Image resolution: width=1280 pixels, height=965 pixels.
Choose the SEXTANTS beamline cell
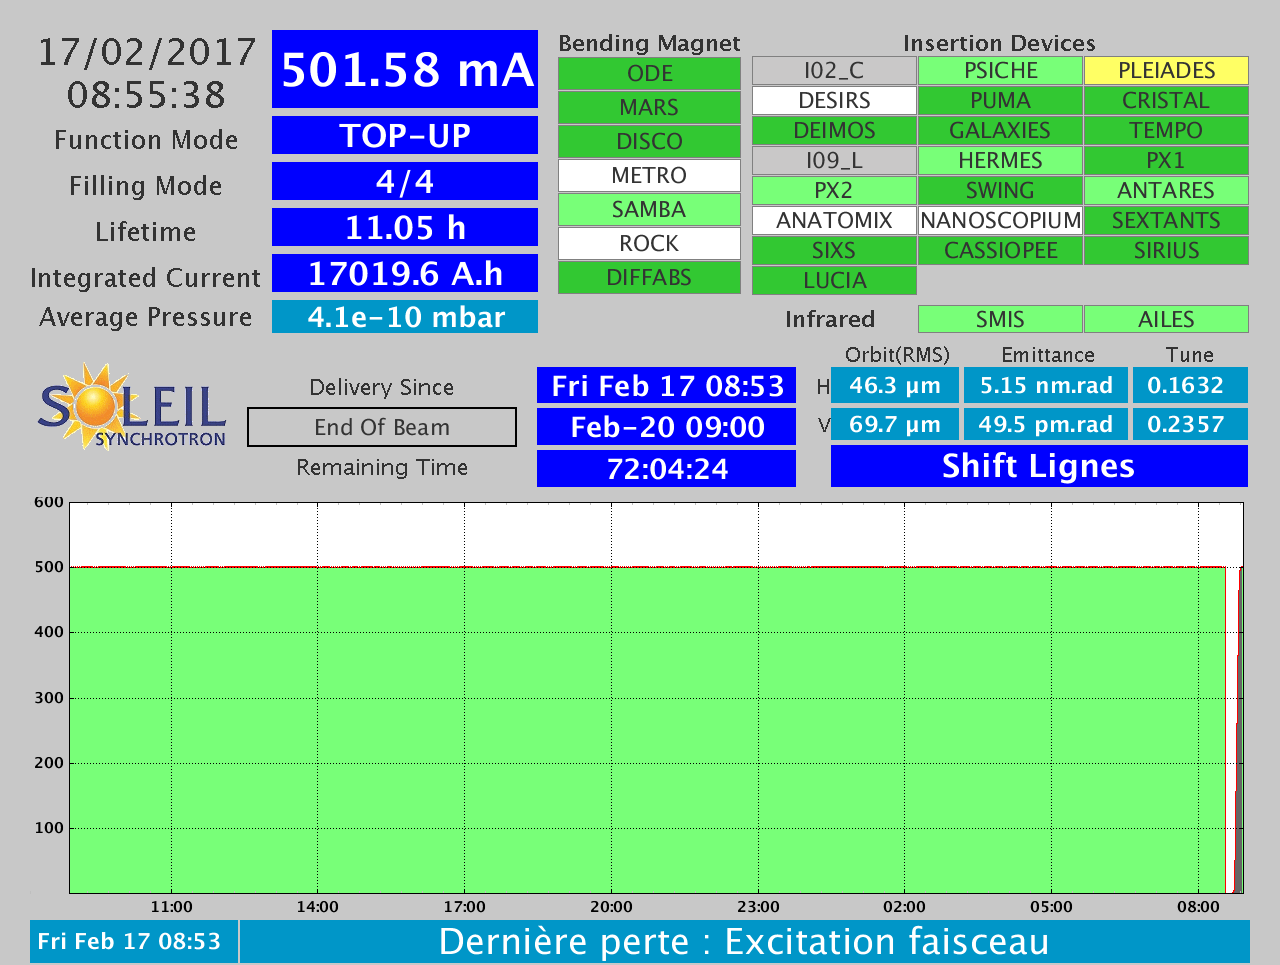tap(1166, 221)
